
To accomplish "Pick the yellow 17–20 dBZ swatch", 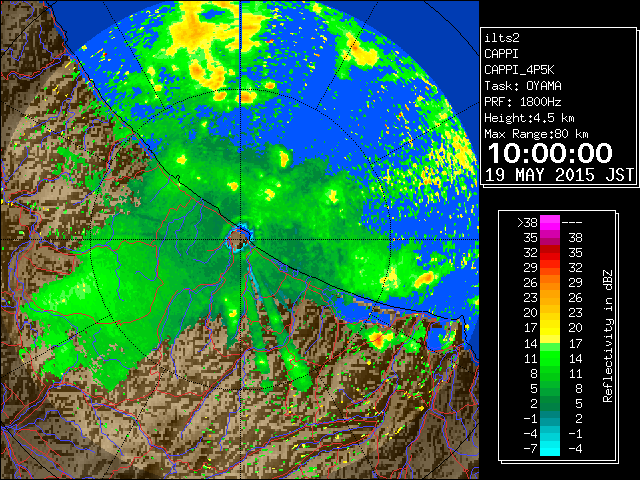I will point(550,328).
